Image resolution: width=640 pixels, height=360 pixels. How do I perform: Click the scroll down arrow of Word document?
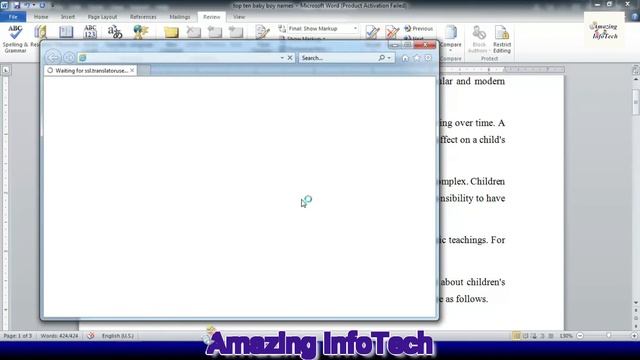point(636,303)
